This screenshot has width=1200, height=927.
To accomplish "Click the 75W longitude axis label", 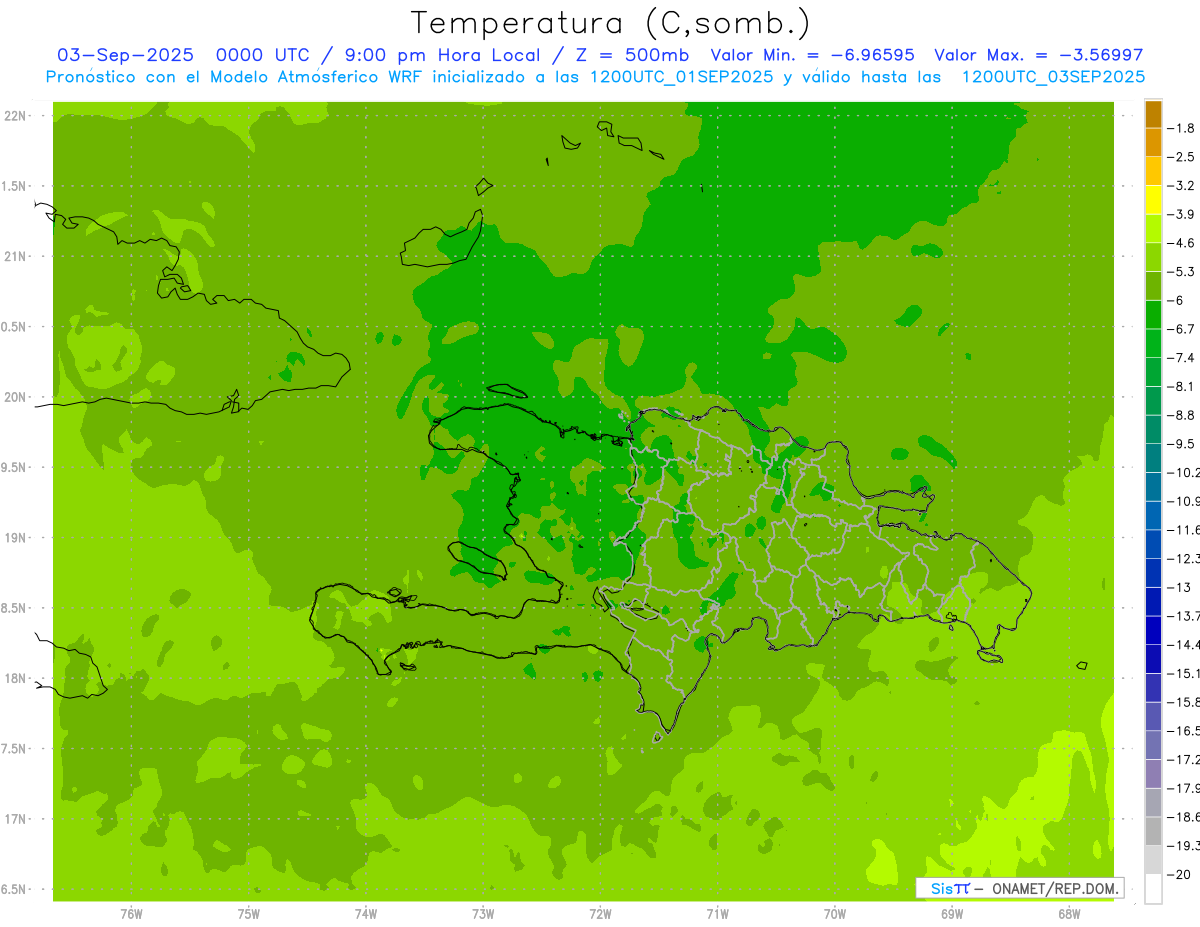I will 249,914.
